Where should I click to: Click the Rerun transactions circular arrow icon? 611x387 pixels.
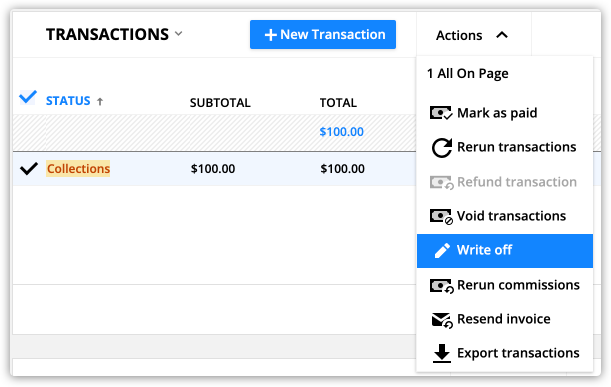[442, 148]
